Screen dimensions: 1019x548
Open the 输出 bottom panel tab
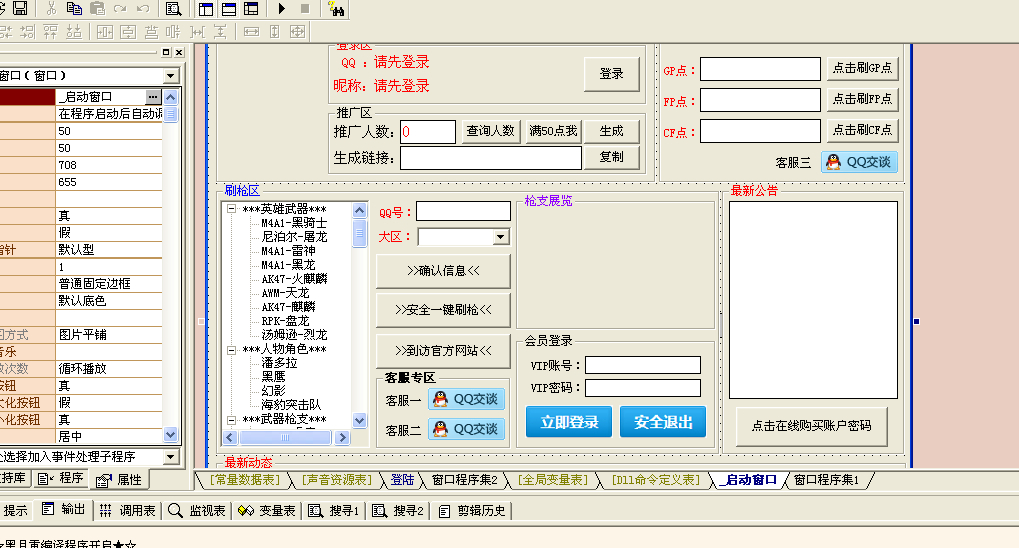[x=63, y=510]
